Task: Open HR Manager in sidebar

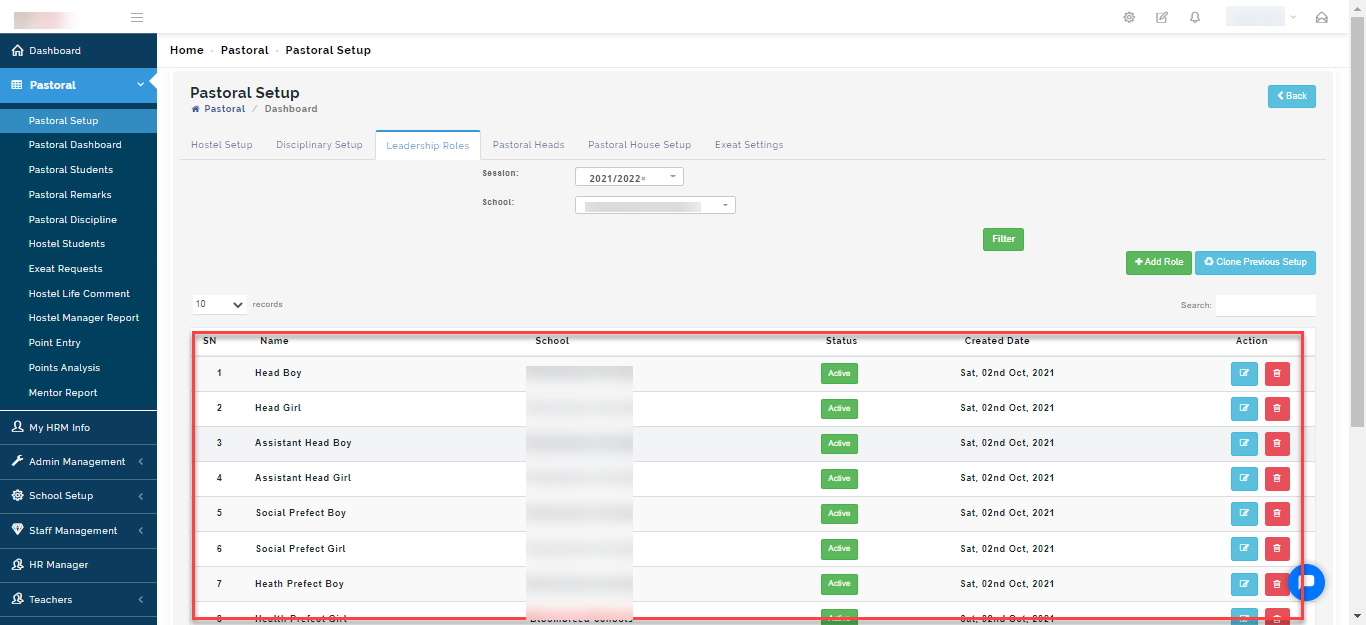Action: pos(78,565)
